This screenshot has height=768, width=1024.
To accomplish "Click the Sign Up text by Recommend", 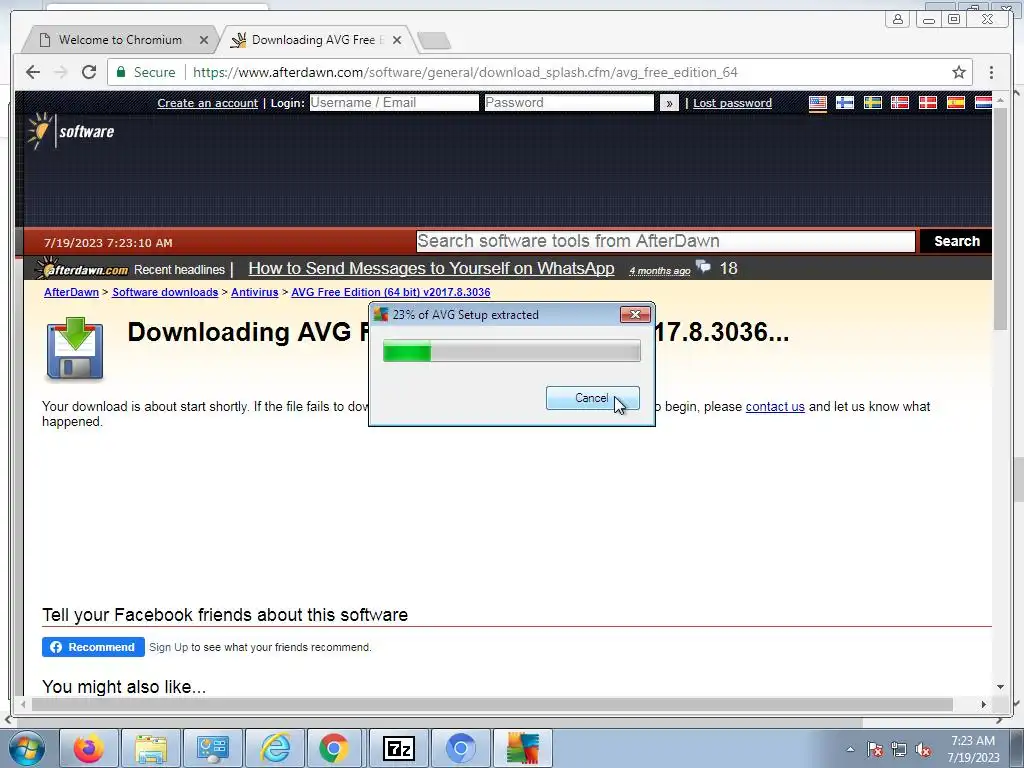I will tap(168, 647).
